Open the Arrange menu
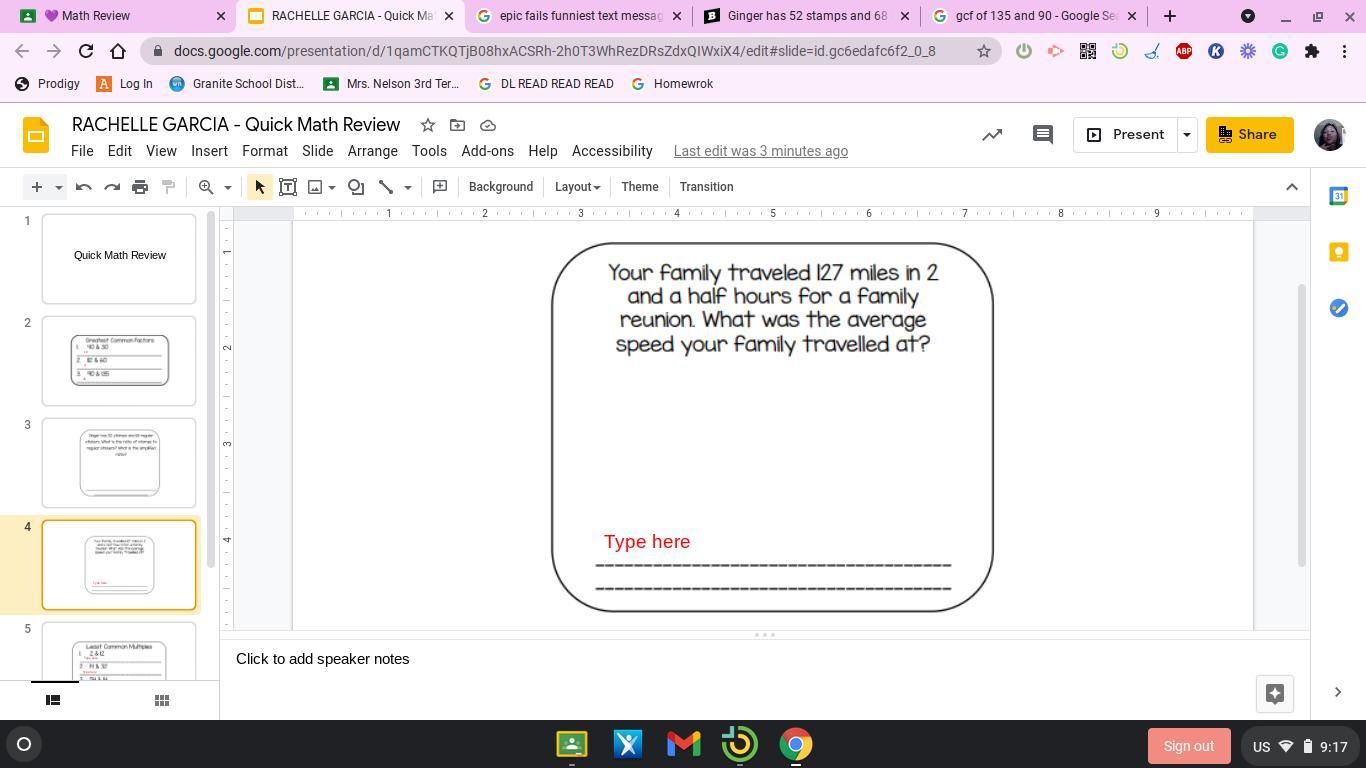This screenshot has height=768, width=1366. 372,151
